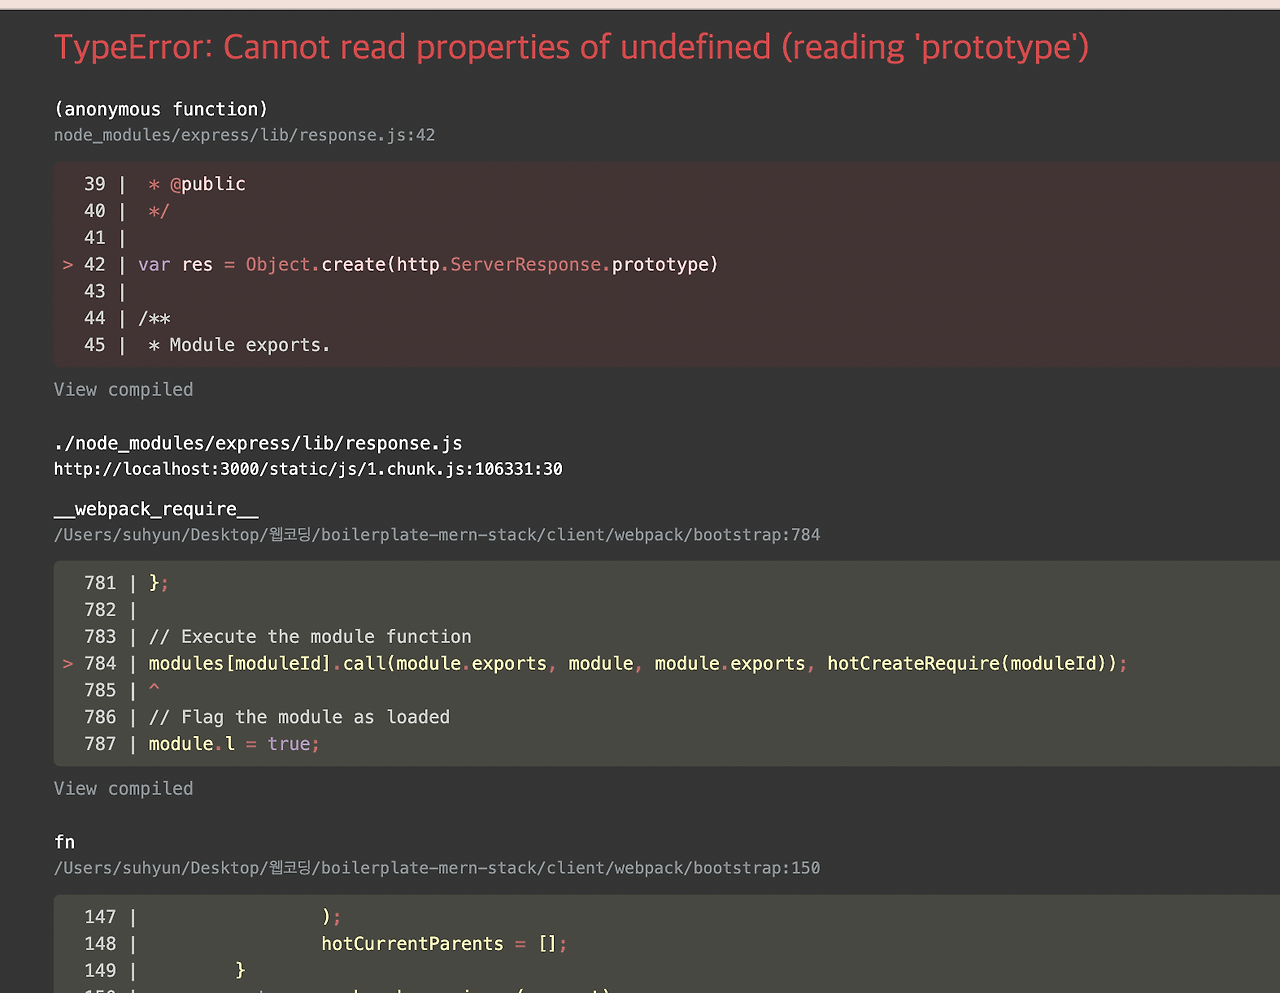The height and width of the screenshot is (993, 1280).
Task: Click line 787 reading module.l = true
Action: coord(232,743)
